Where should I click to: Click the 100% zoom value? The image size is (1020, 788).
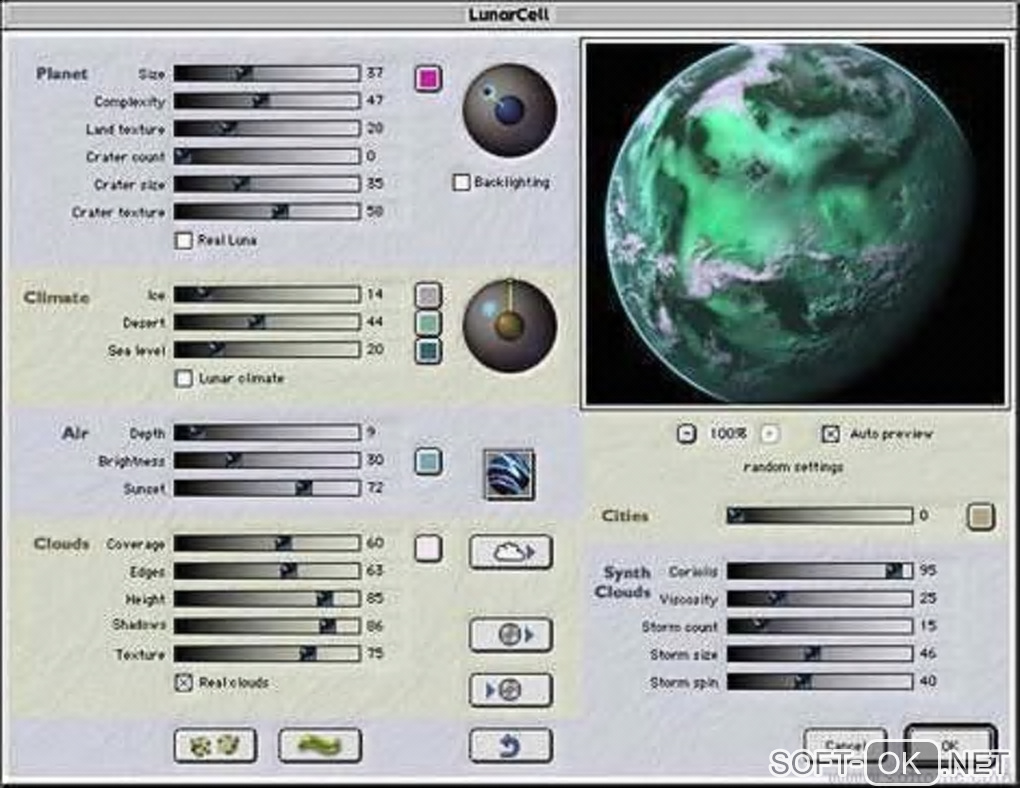(x=728, y=433)
